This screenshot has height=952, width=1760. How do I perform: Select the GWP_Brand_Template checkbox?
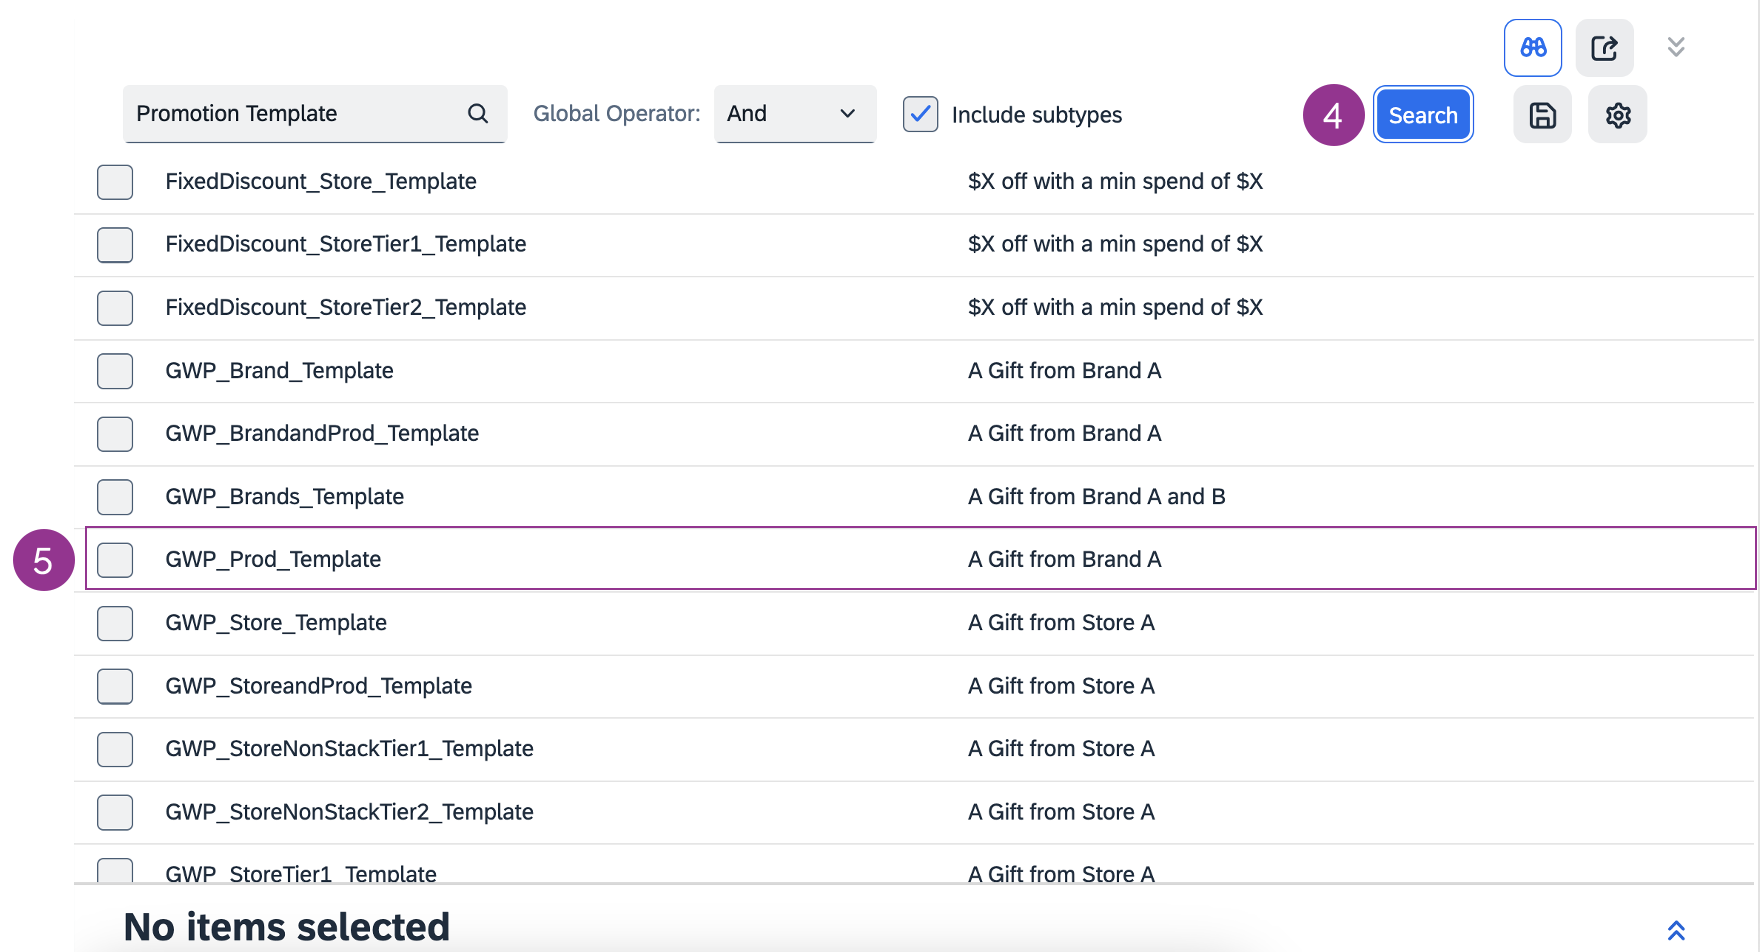115,371
